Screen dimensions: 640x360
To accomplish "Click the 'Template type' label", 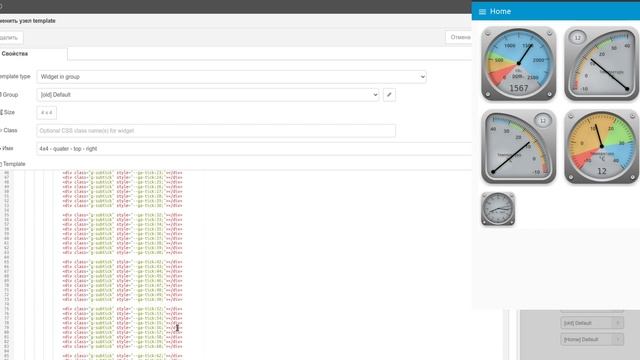I will [15, 76].
